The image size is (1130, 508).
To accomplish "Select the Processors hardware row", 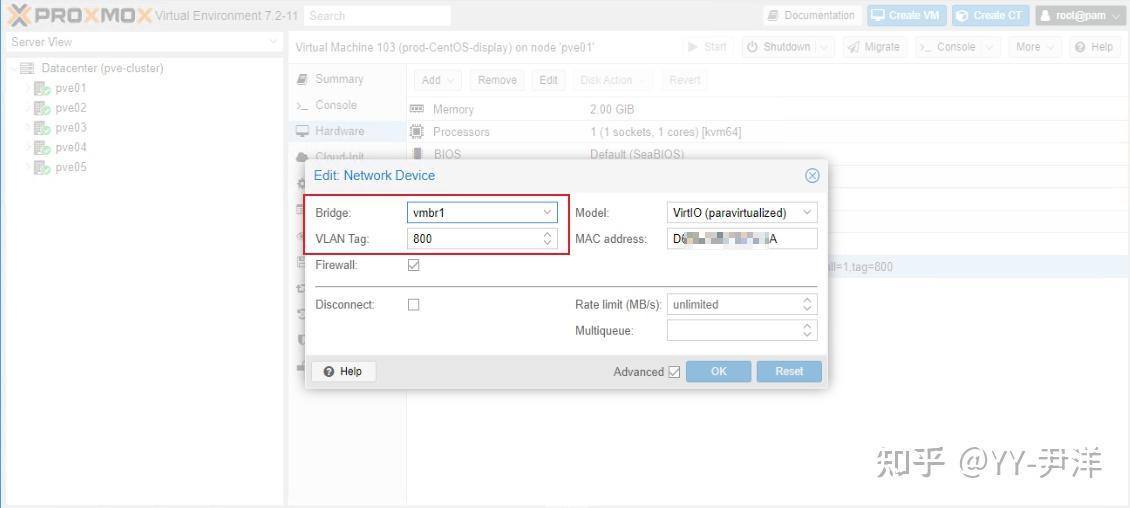I will (768, 132).
